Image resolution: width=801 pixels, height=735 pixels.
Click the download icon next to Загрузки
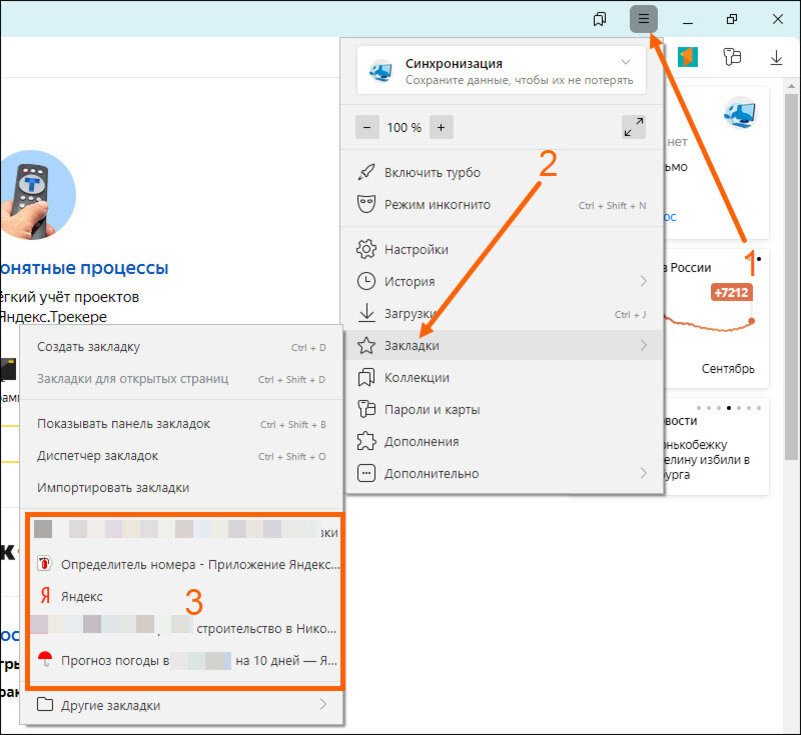click(x=366, y=313)
